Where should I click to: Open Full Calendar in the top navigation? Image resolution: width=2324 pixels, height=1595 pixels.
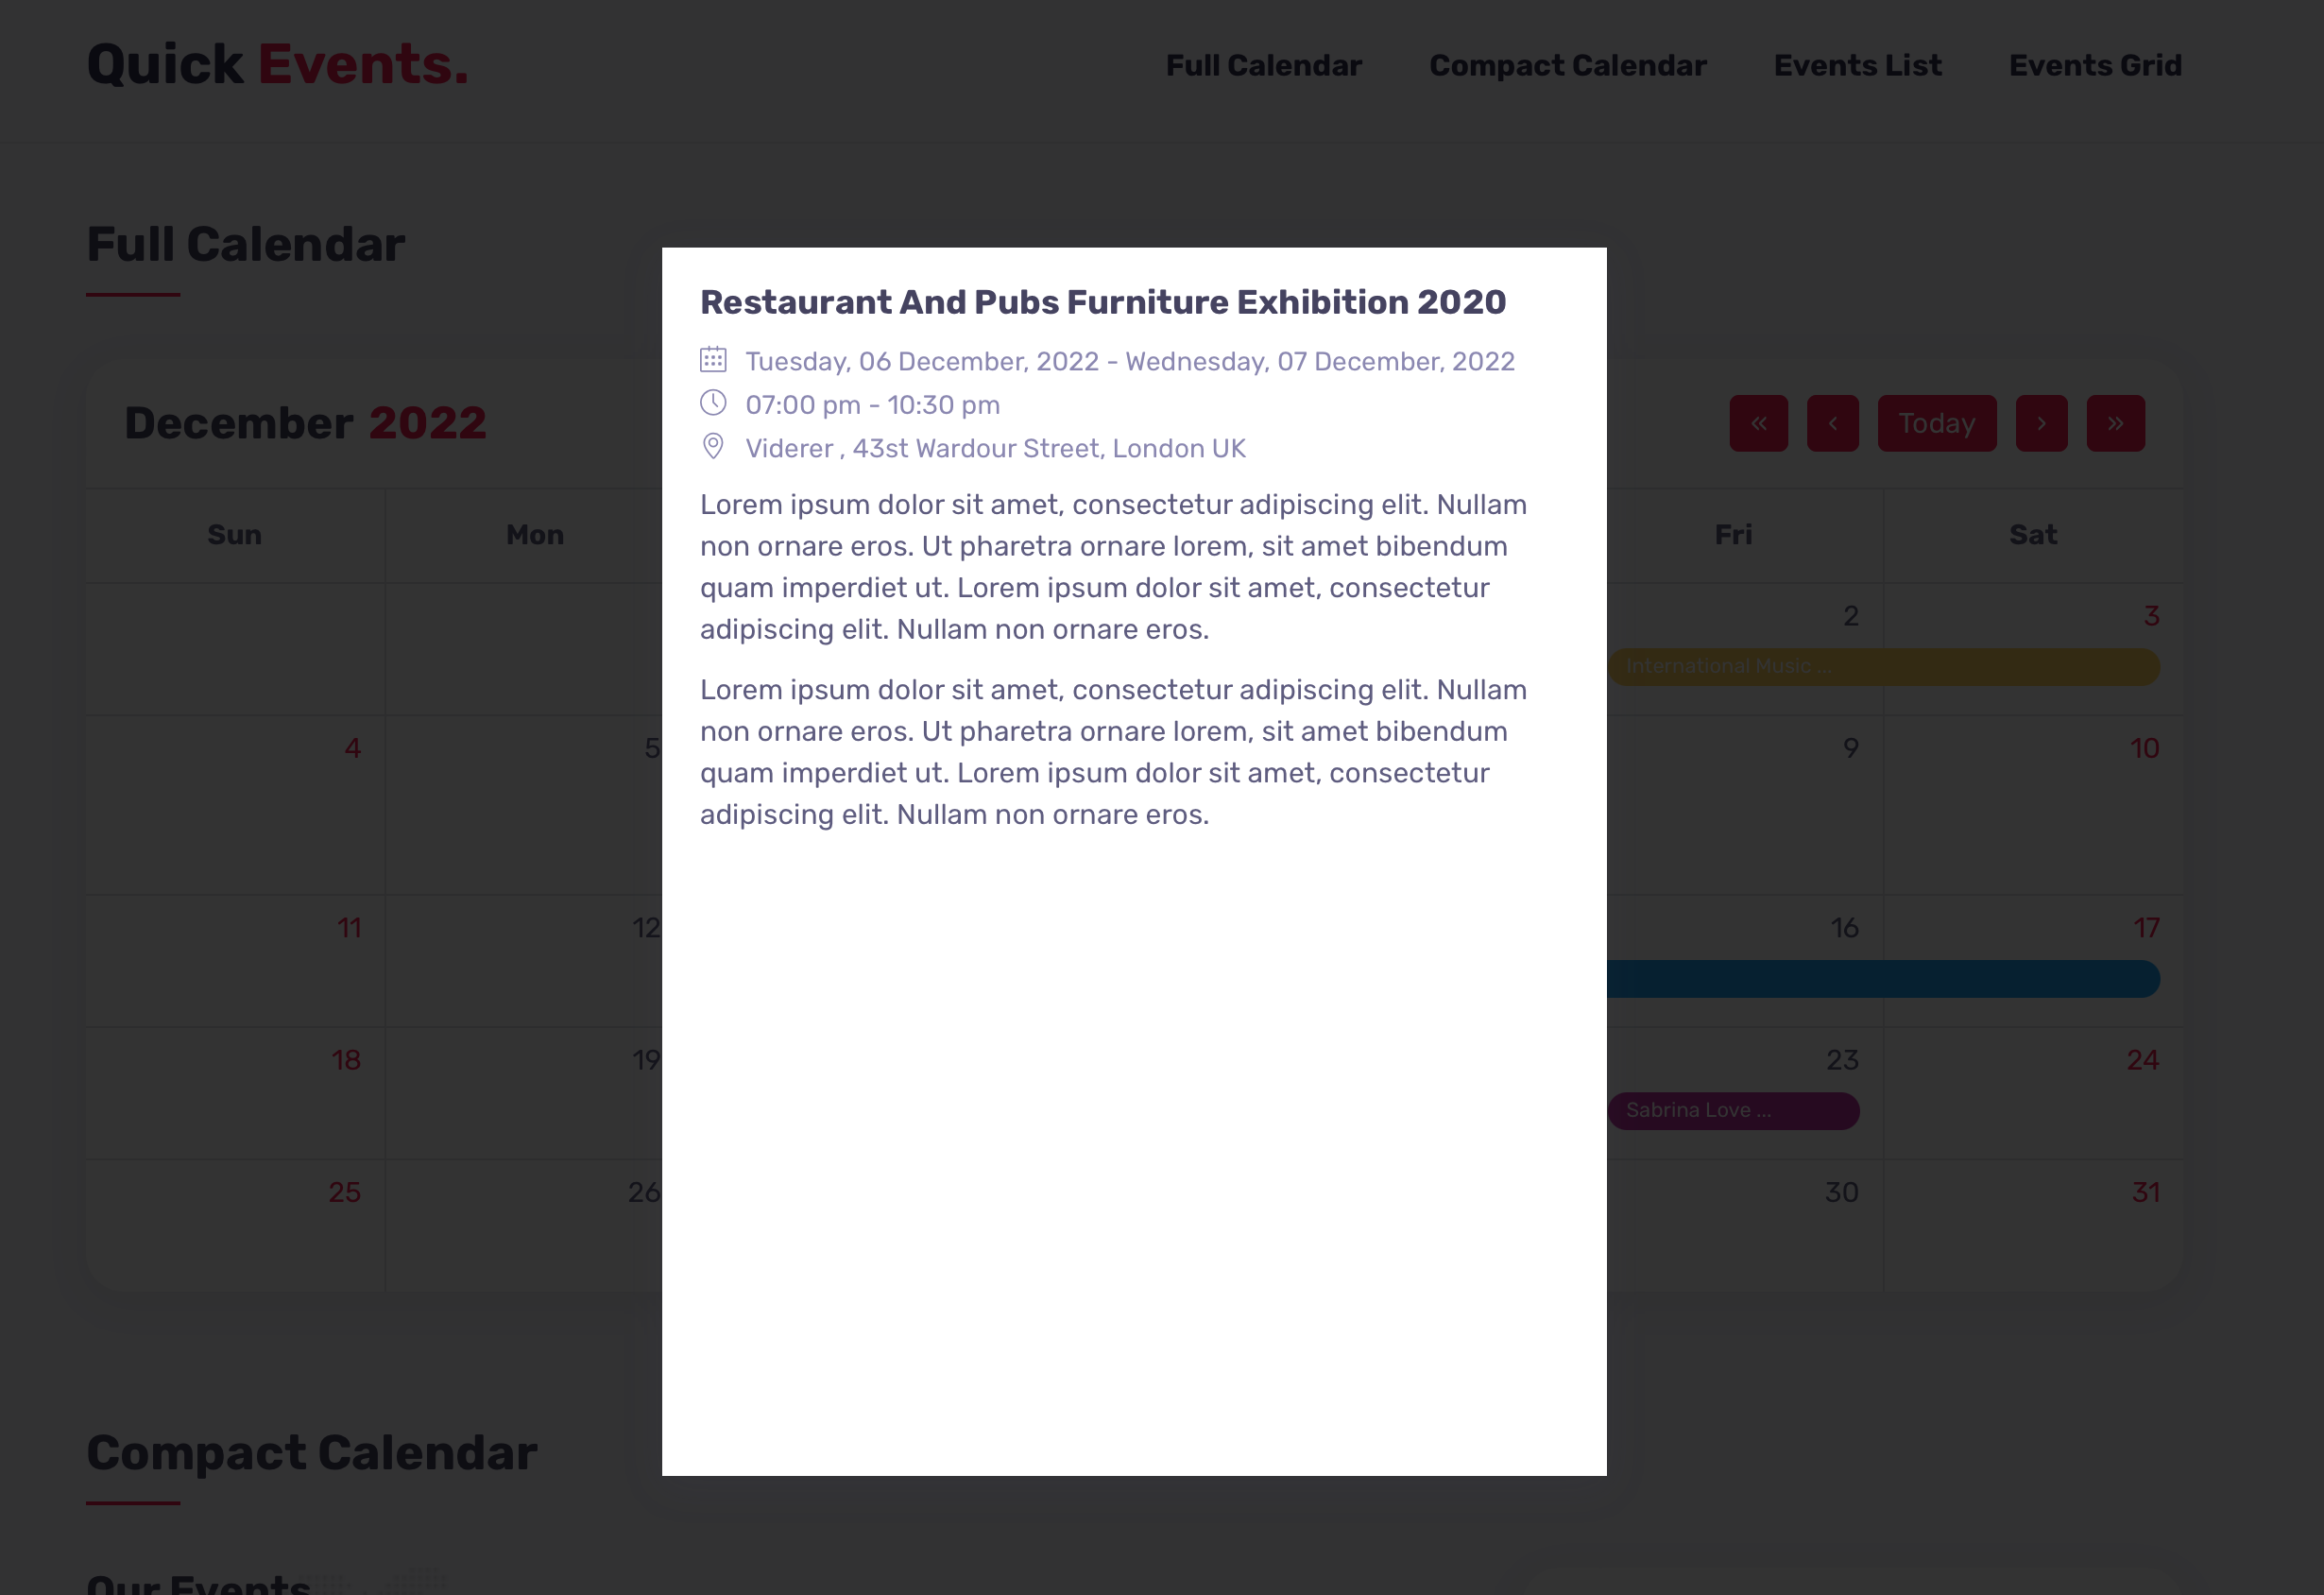[1263, 65]
